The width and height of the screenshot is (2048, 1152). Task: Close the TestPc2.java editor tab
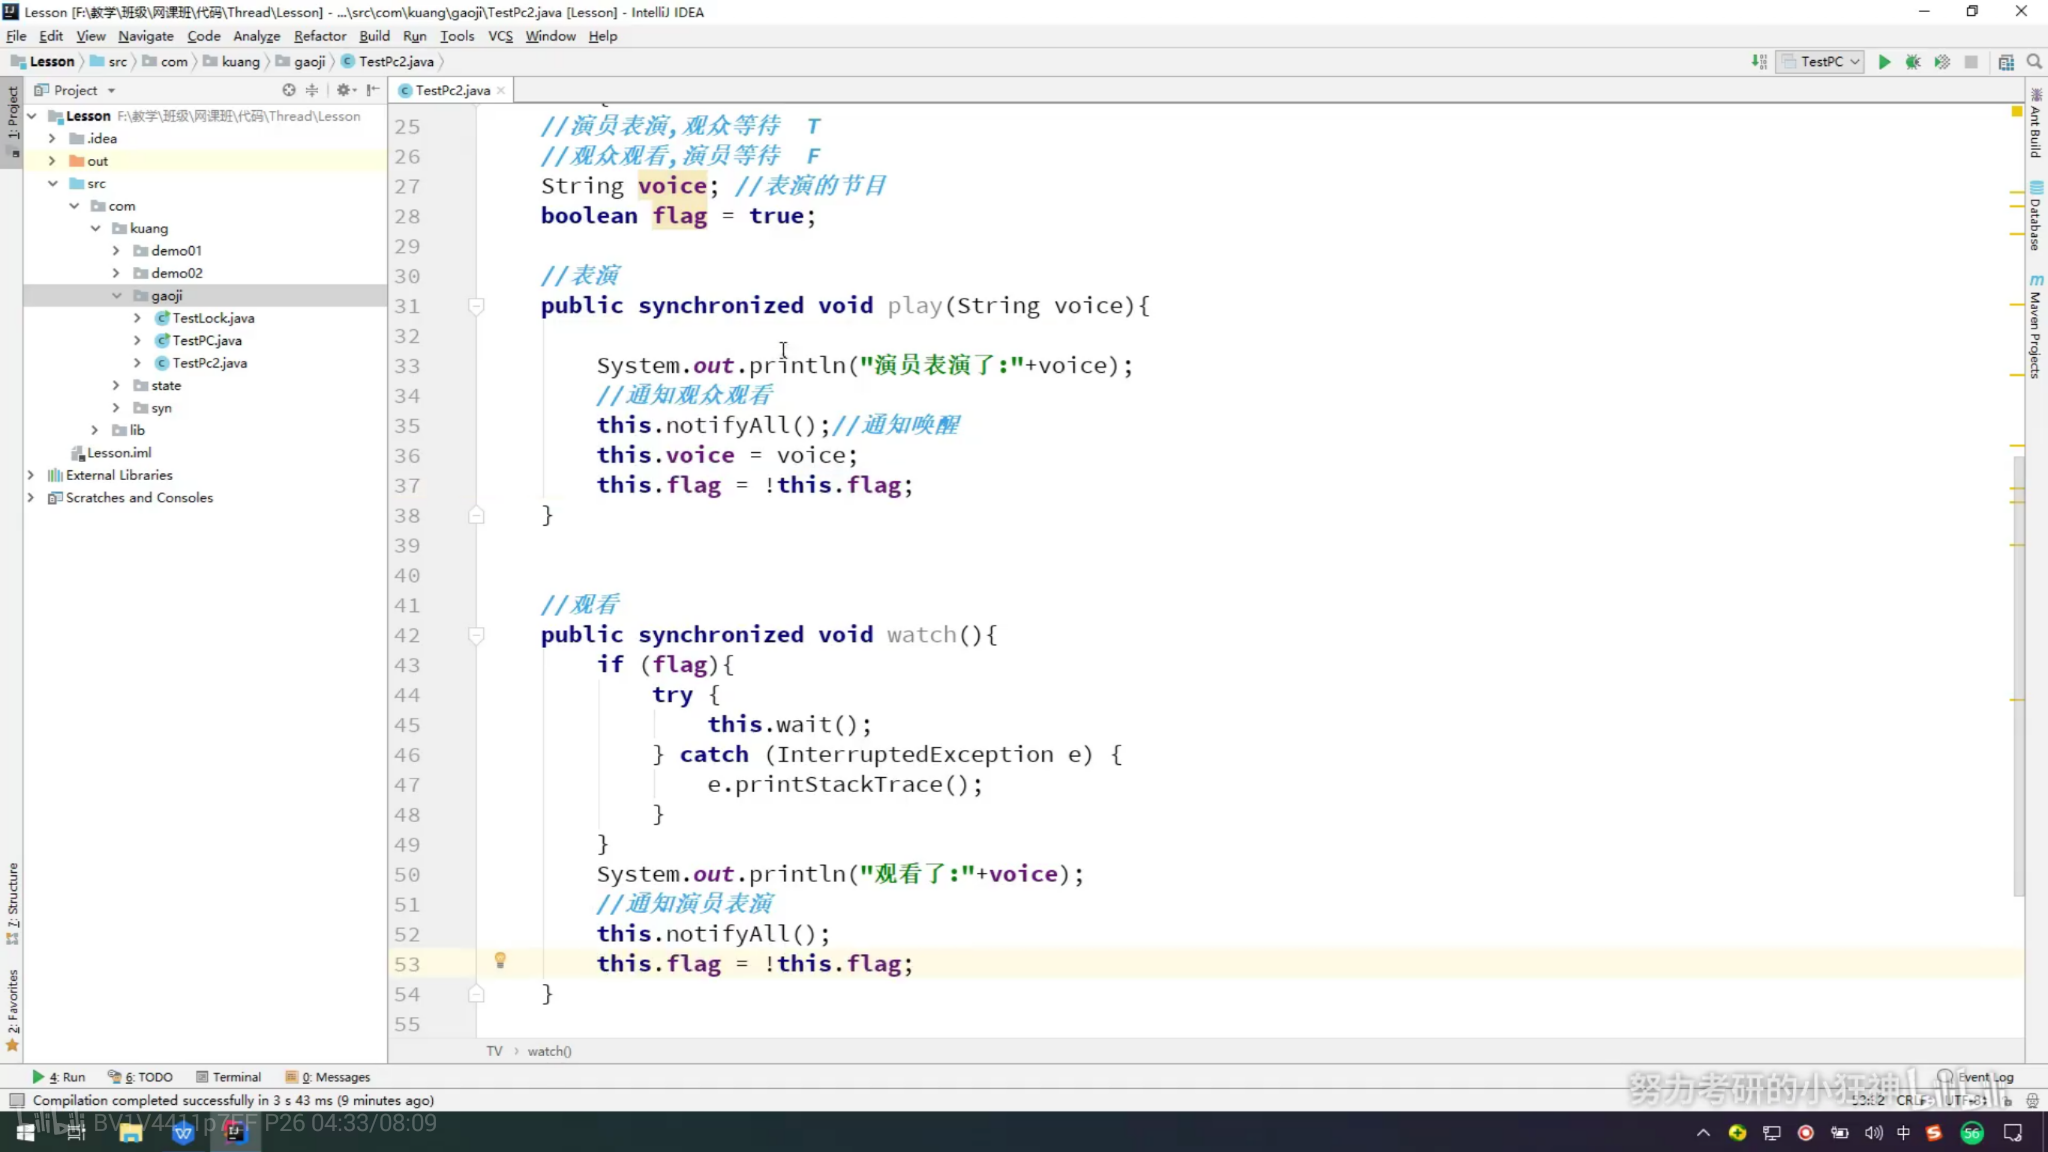tap(501, 90)
